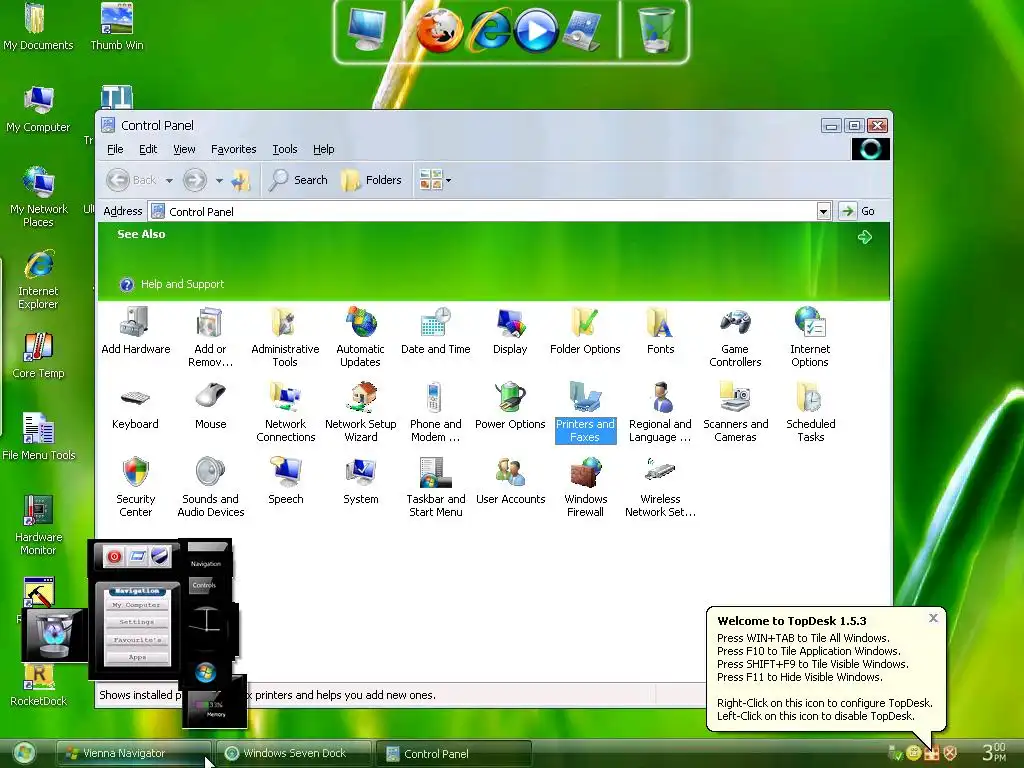Click the Go button beside address bar
The image size is (1024, 768).
pos(857,211)
